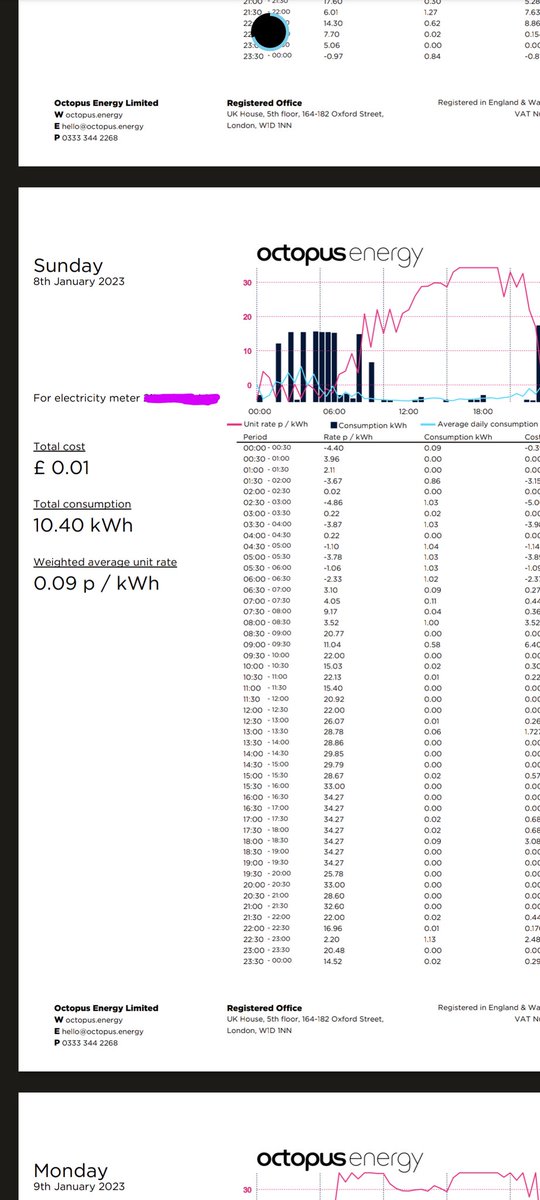Select the 'Sunday' day heading
Viewport: 540px width, 1200px height.
pyautogui.click(x=68, y=266)
